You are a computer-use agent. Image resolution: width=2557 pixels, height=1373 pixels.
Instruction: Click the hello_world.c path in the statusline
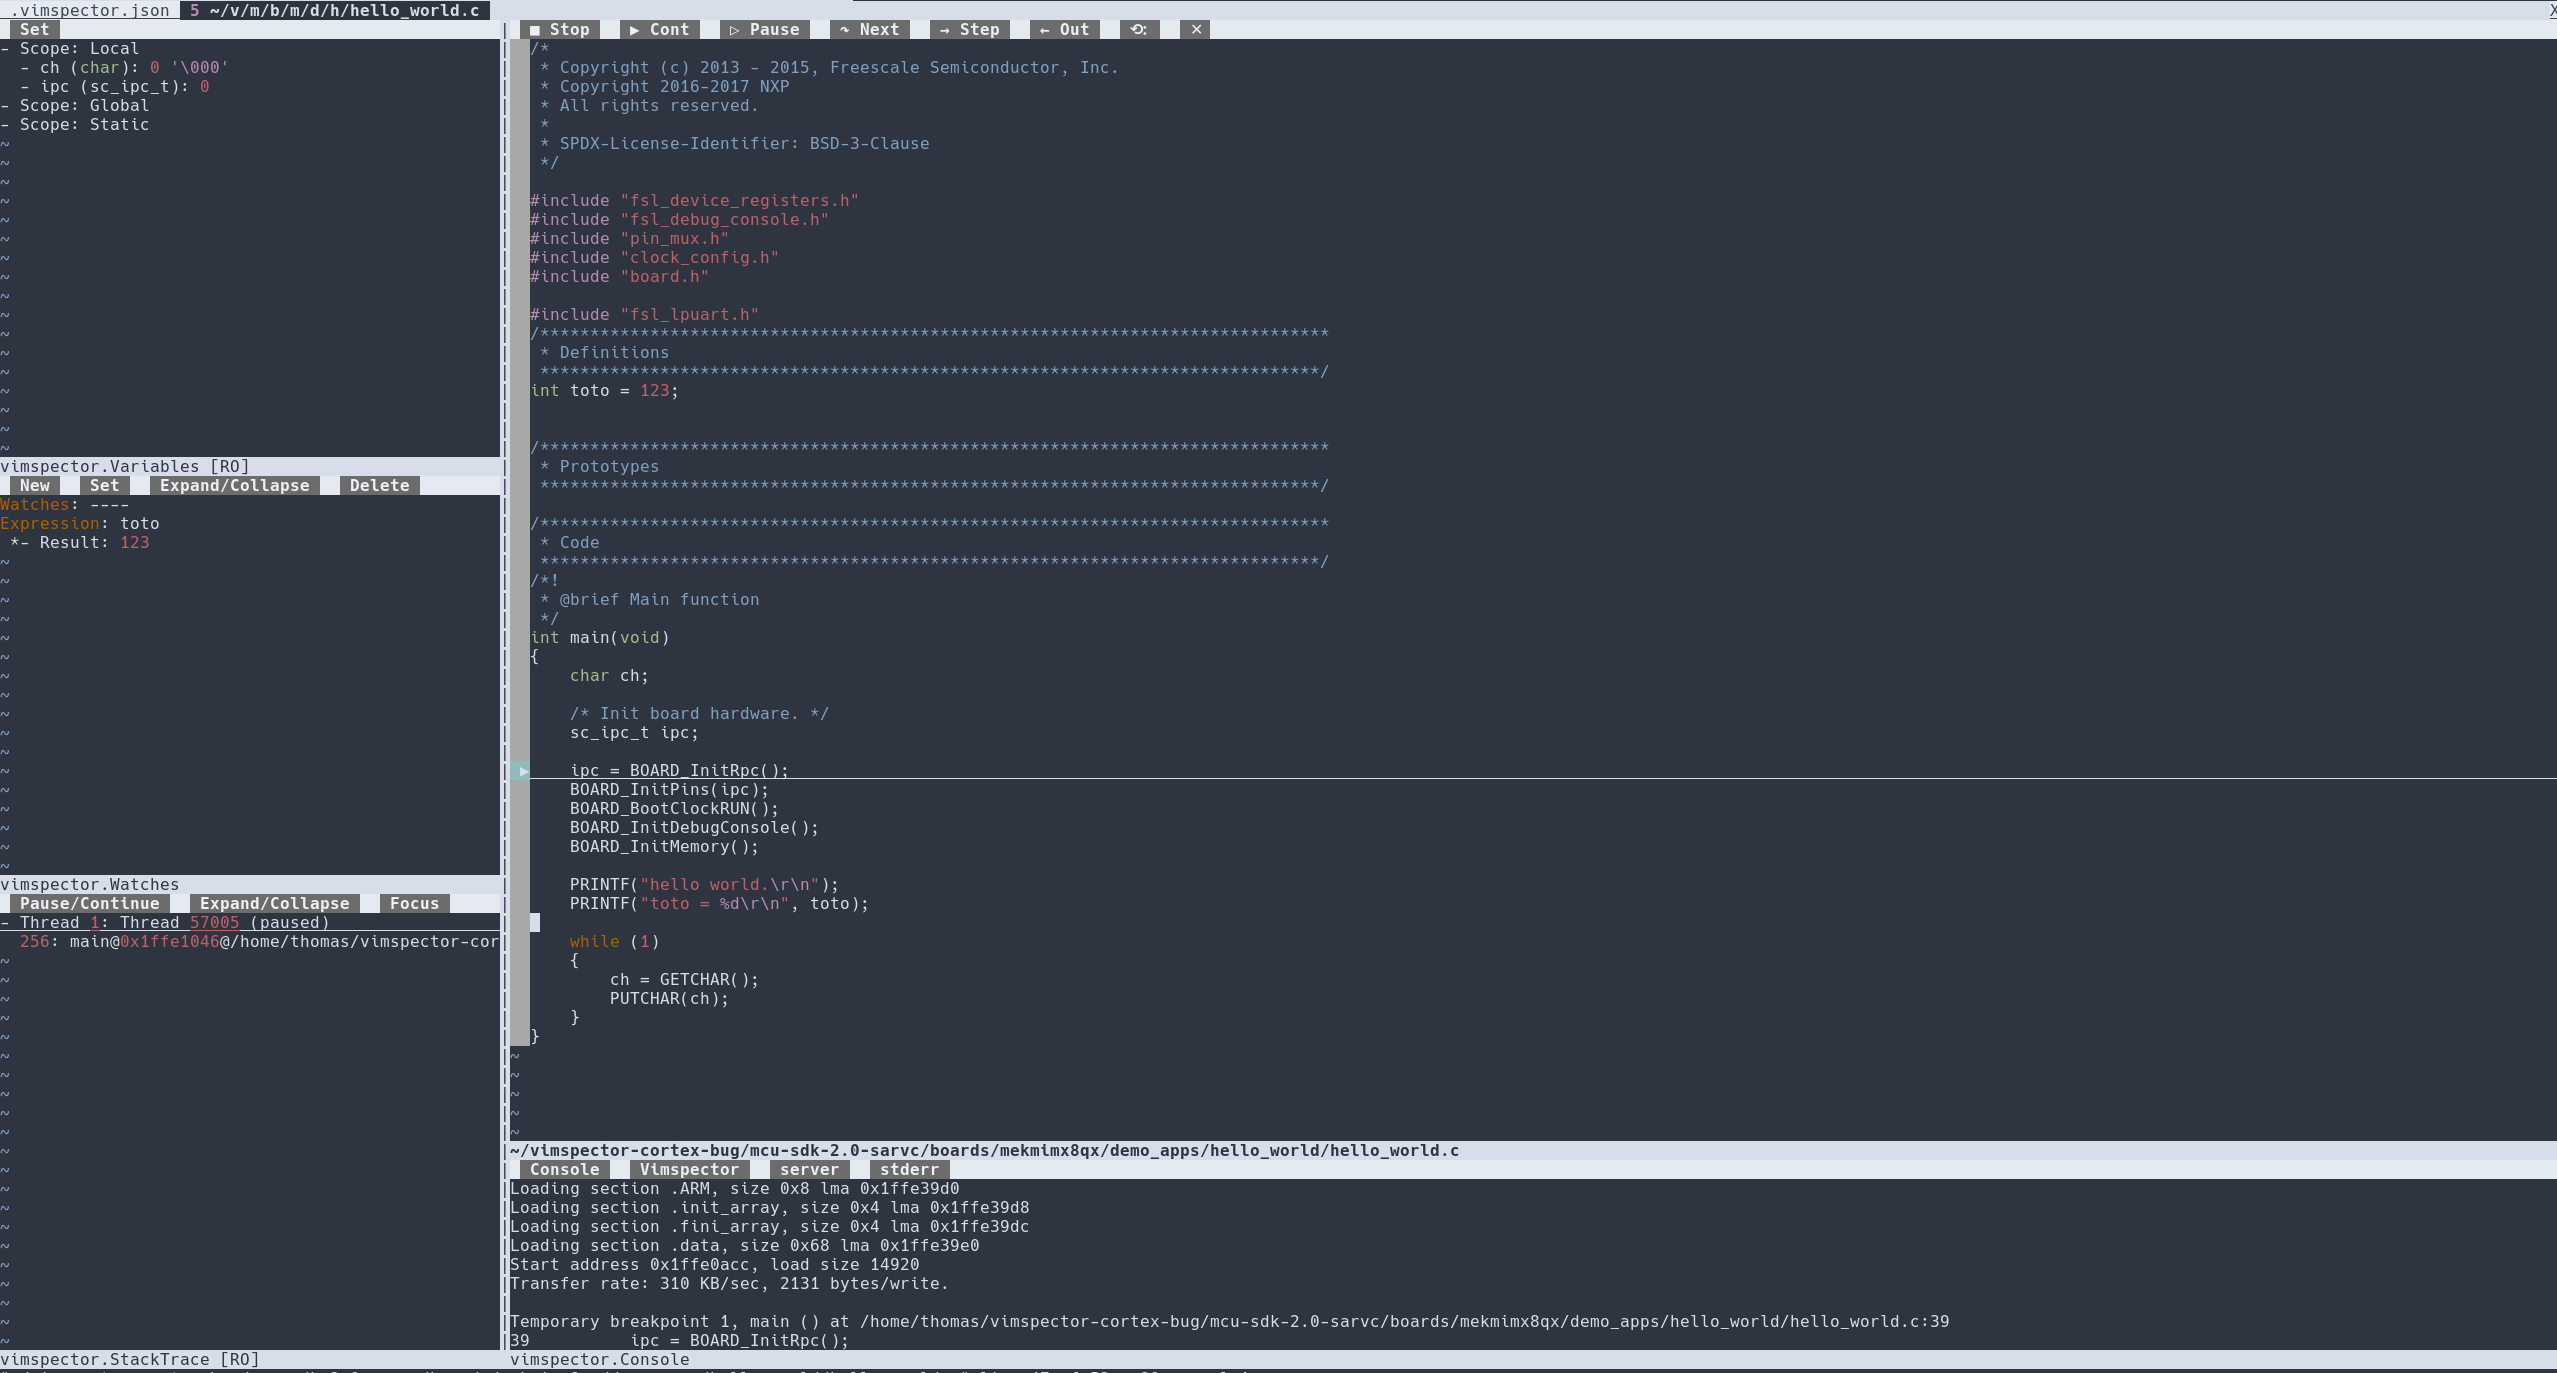[x=985, y=1150]
